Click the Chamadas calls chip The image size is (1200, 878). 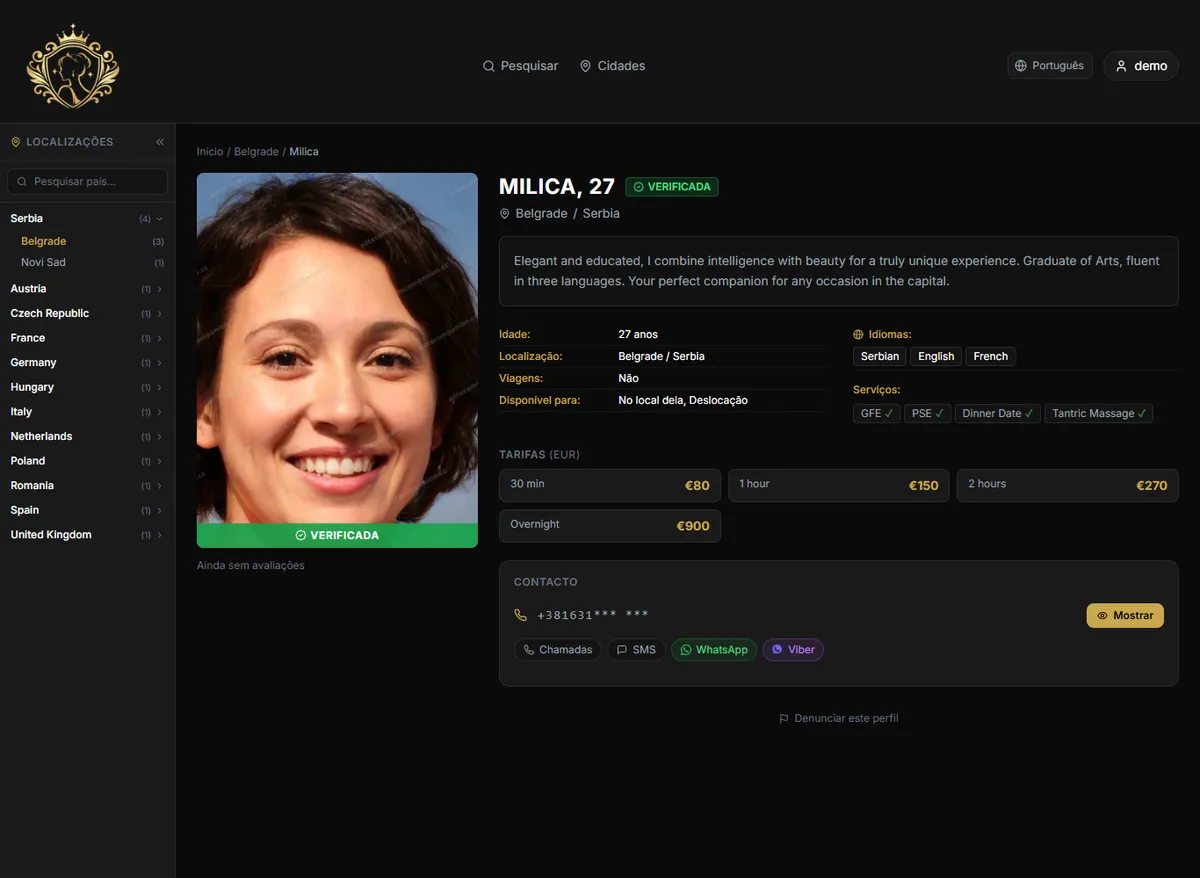click(558, 650)
